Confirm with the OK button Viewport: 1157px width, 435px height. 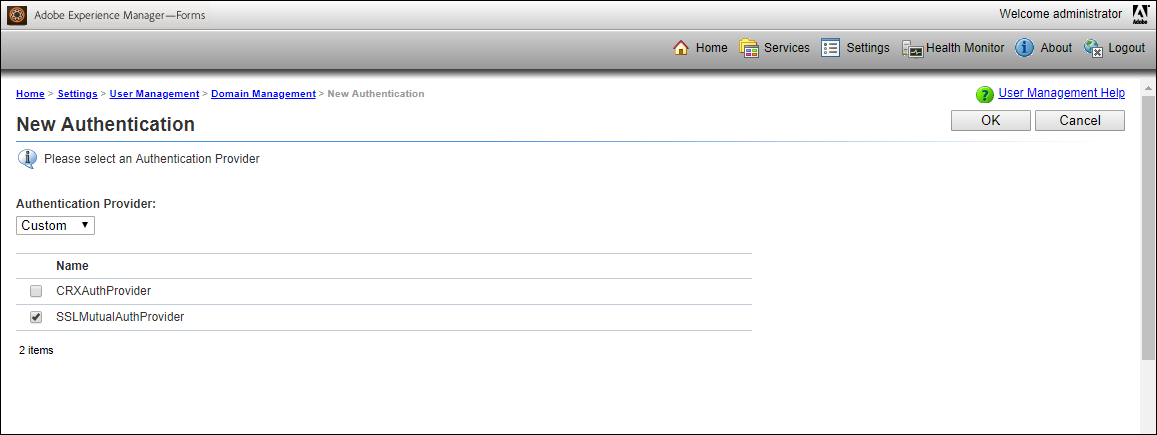[990, 121]
